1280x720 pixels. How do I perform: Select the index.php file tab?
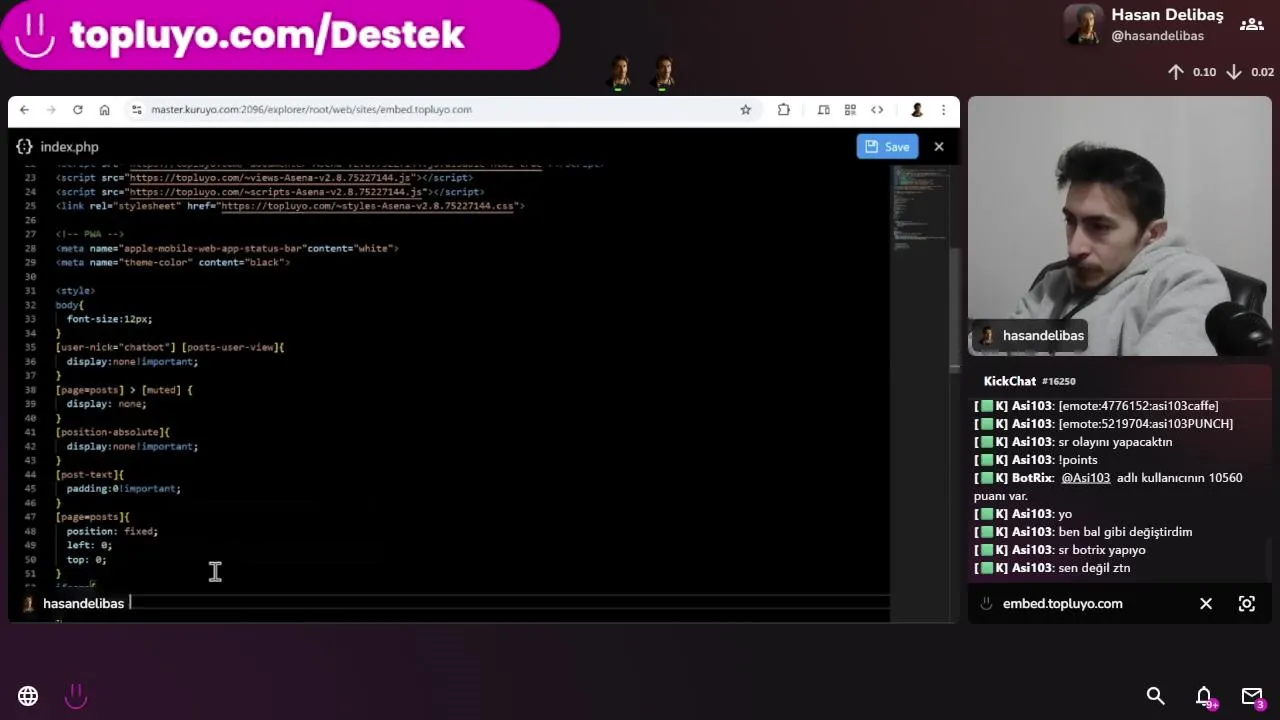click(69, 147)
